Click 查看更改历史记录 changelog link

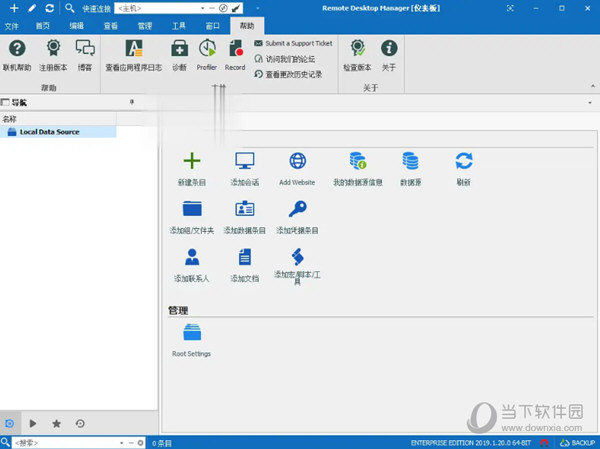click(x=288, y=74)
